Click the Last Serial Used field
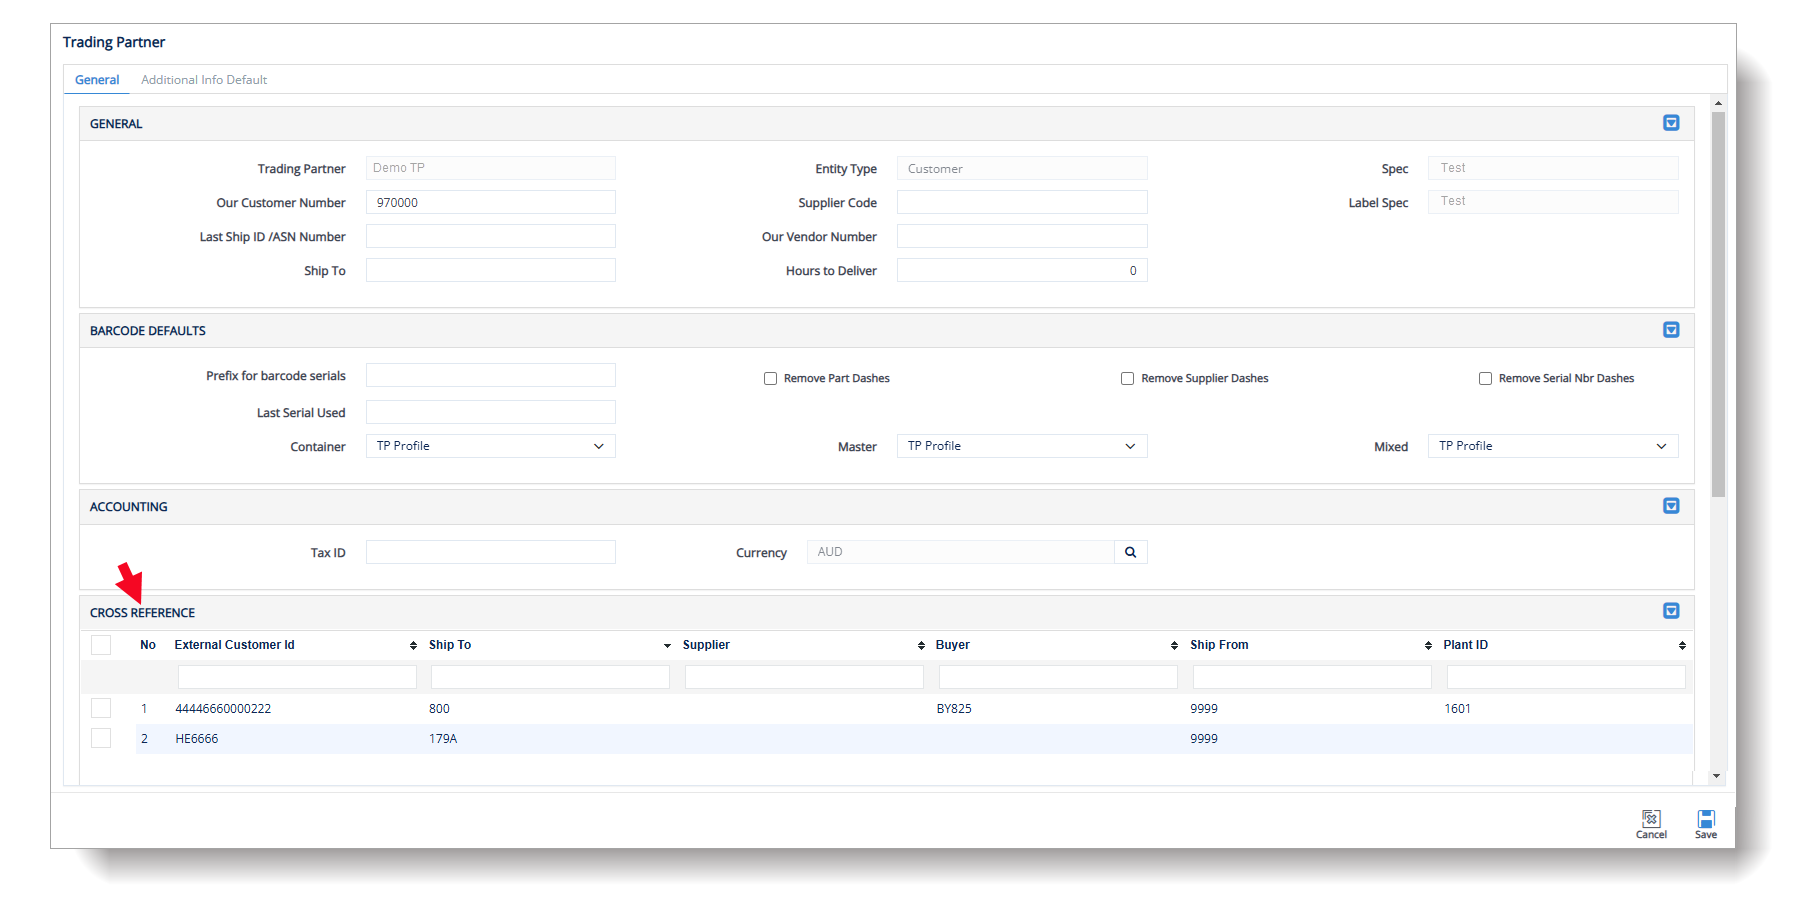 pos(490,412)
